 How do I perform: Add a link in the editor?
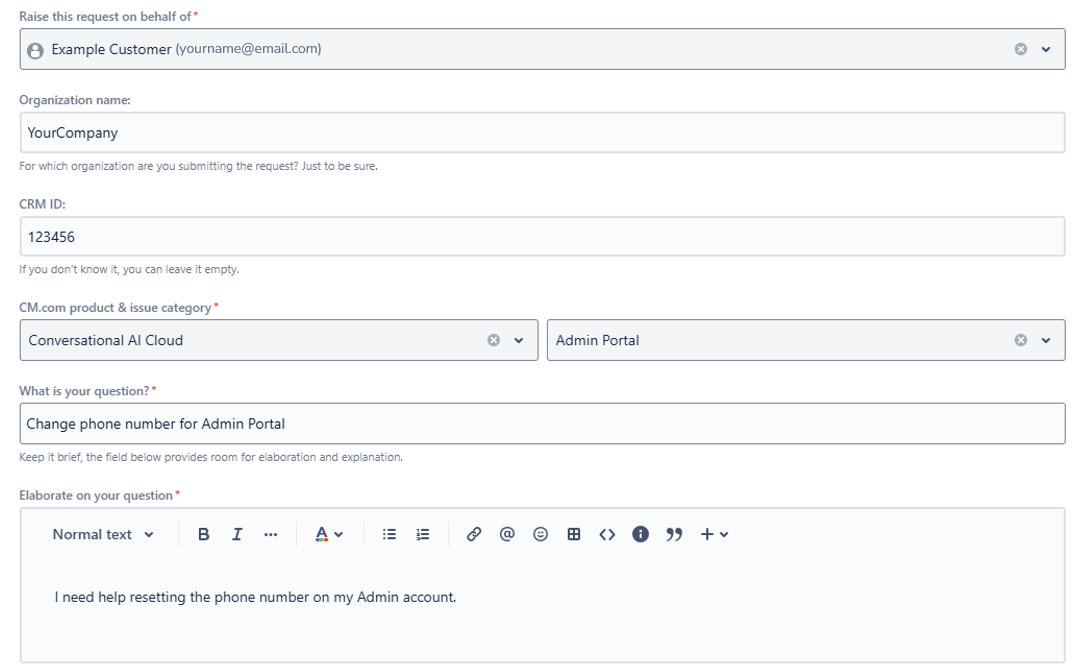pos(474,535)
